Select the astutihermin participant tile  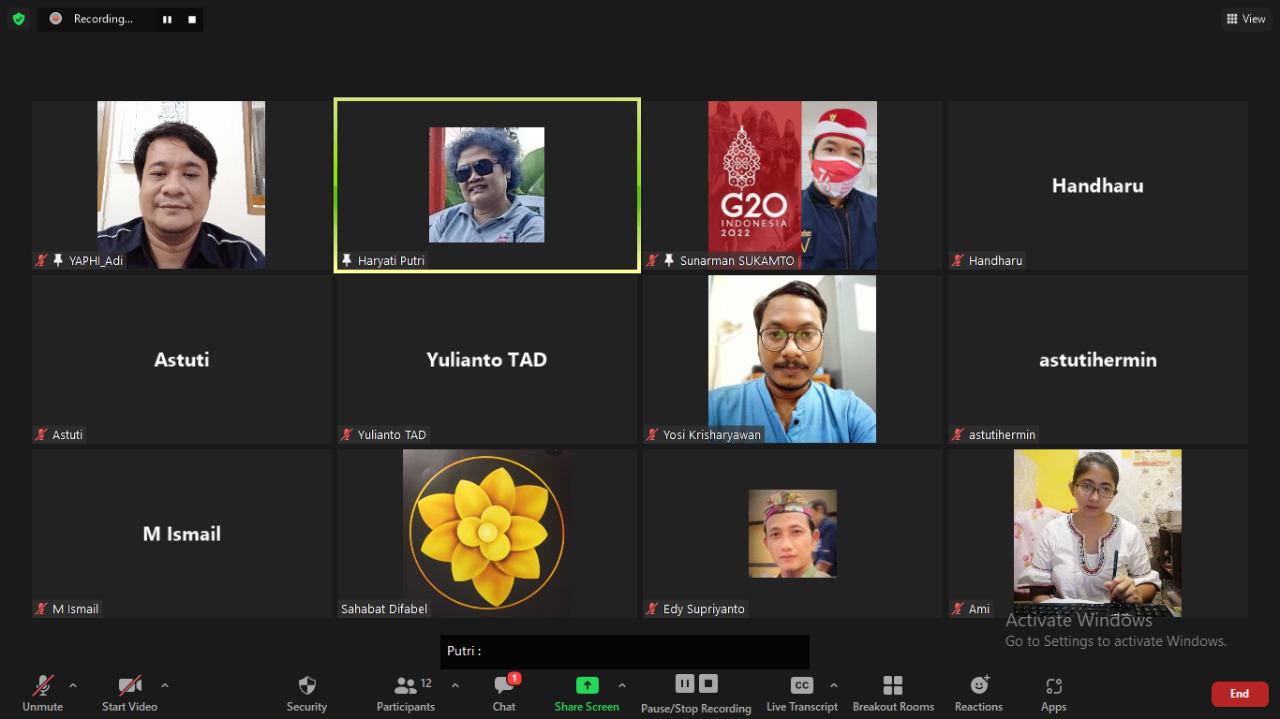1097,359
